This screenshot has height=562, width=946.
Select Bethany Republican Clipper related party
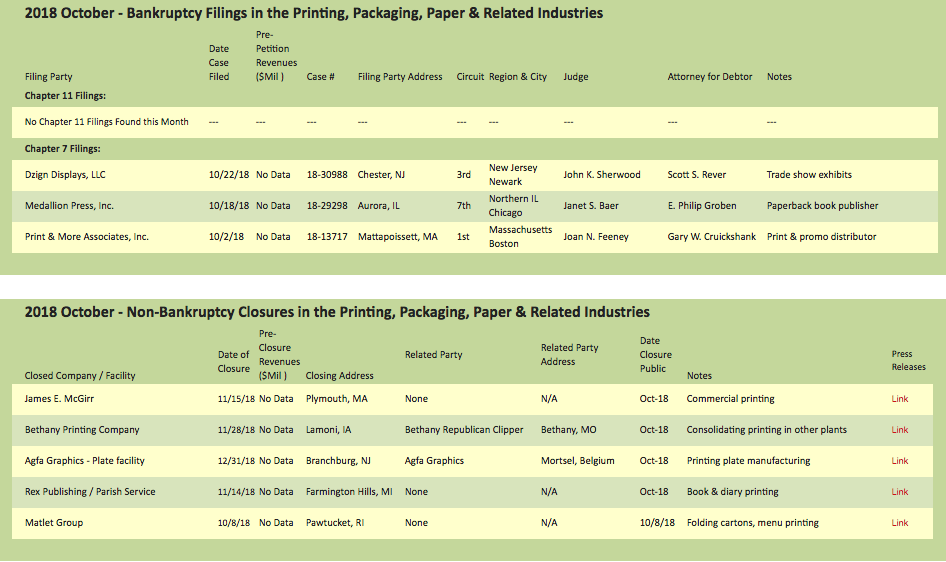pyautogui.click(x=464, y=430)
